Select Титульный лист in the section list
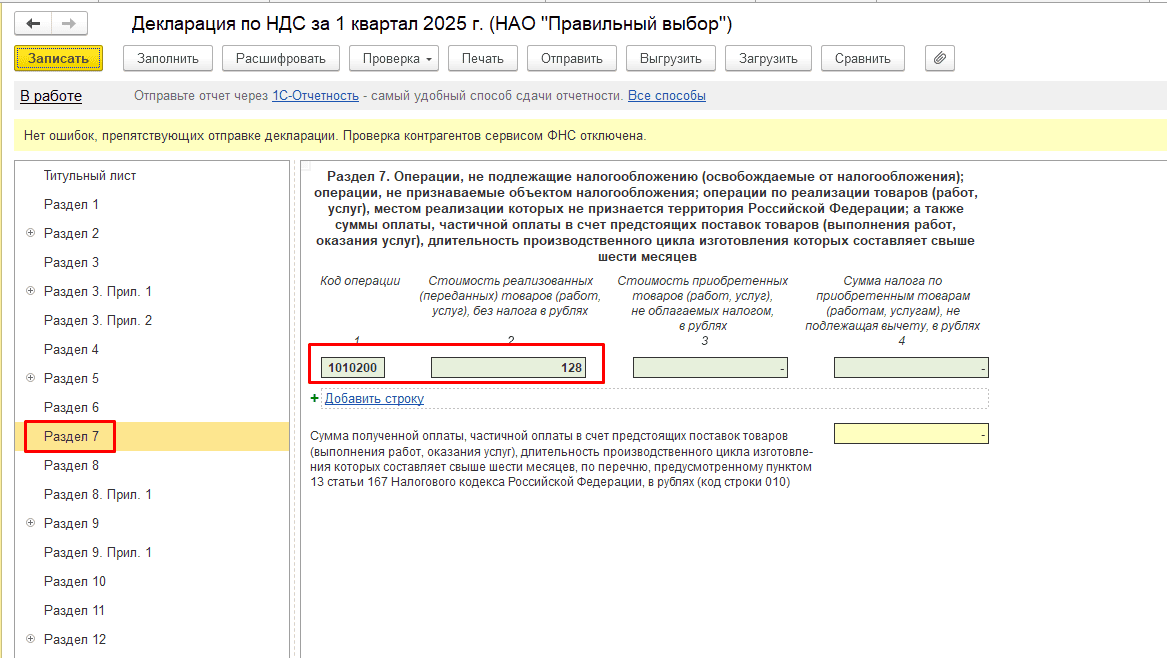 (90, 175)
